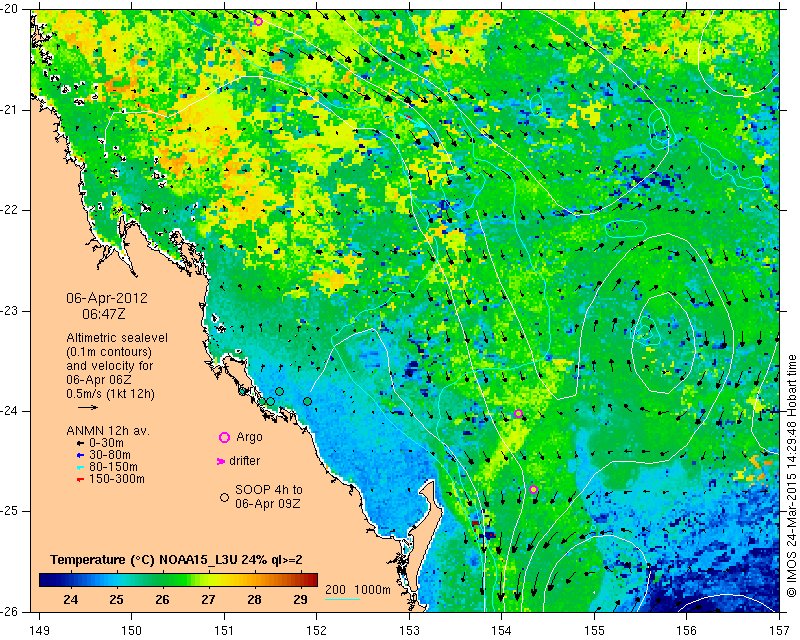Image resolution: width=800 pixels, height=640 pixels.
Task: Click the Argo float marker at latitude -24
Action: point(518,413)
